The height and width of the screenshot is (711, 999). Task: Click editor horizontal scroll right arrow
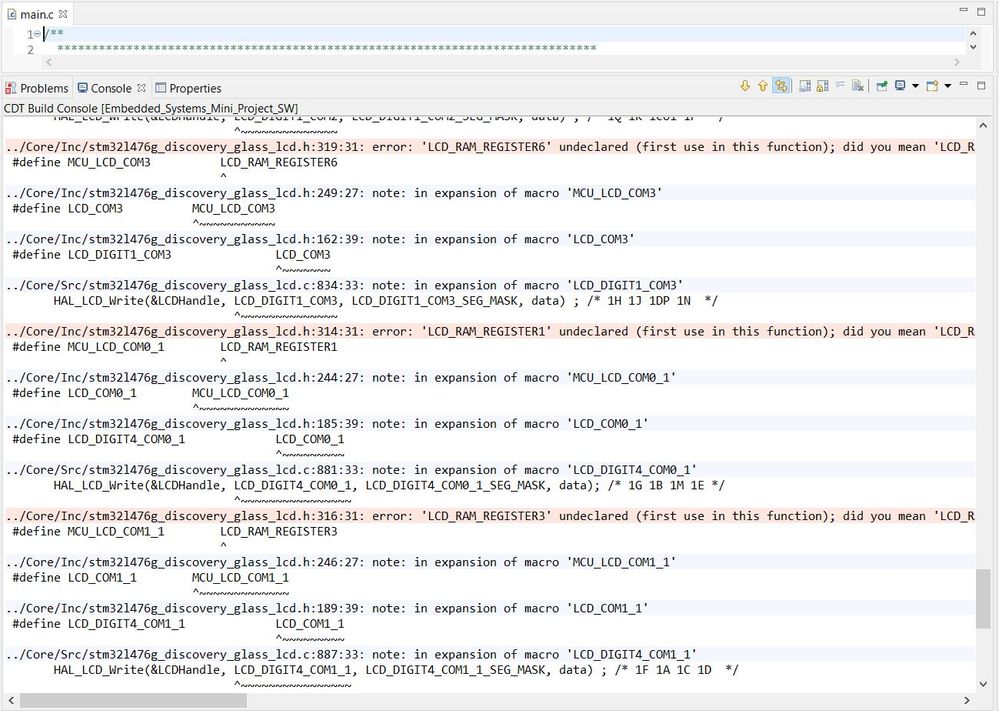click(957, 62)
